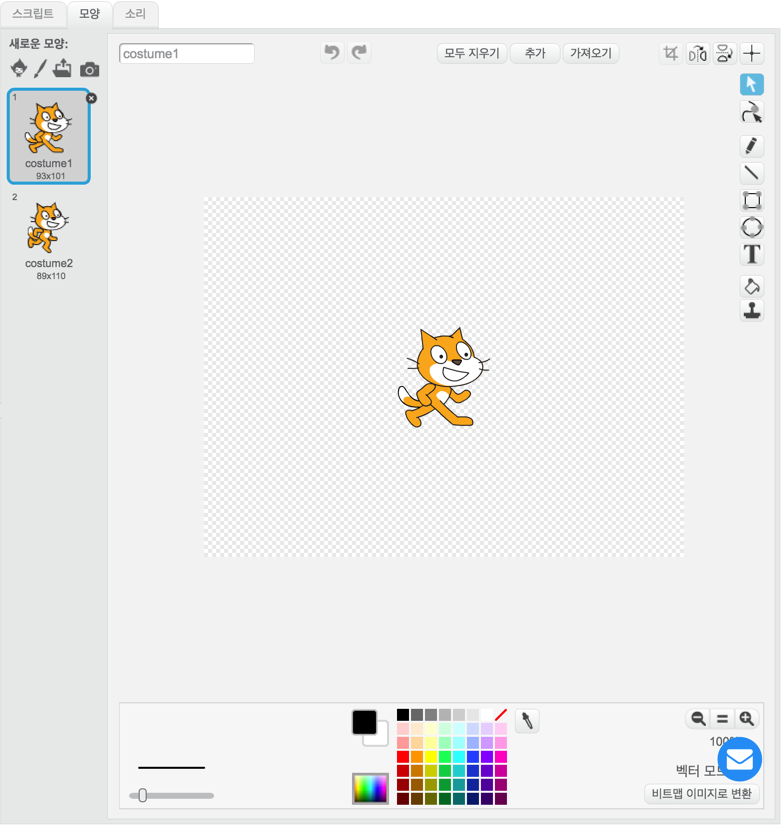Flip costume left-right

698,53
